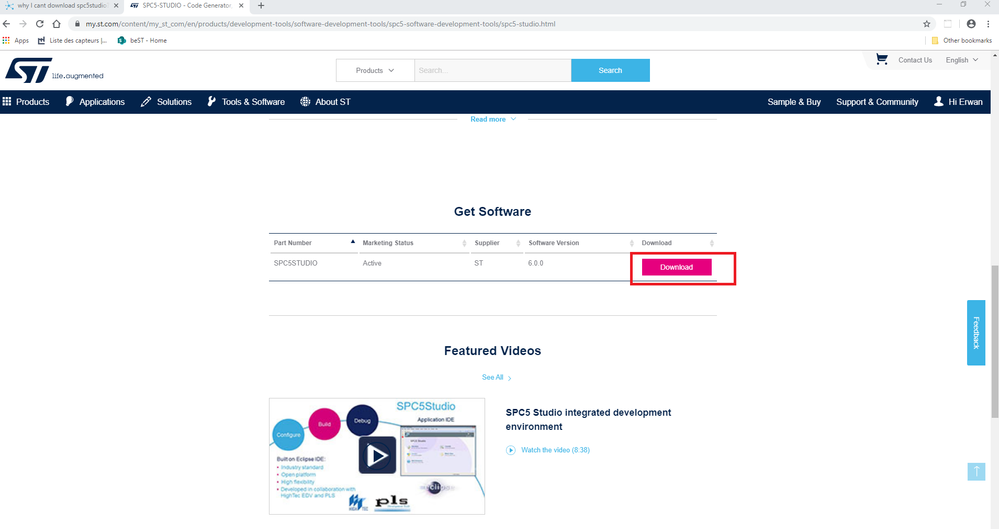
Task: Reload the current page
Action: (x=40, y=24)
